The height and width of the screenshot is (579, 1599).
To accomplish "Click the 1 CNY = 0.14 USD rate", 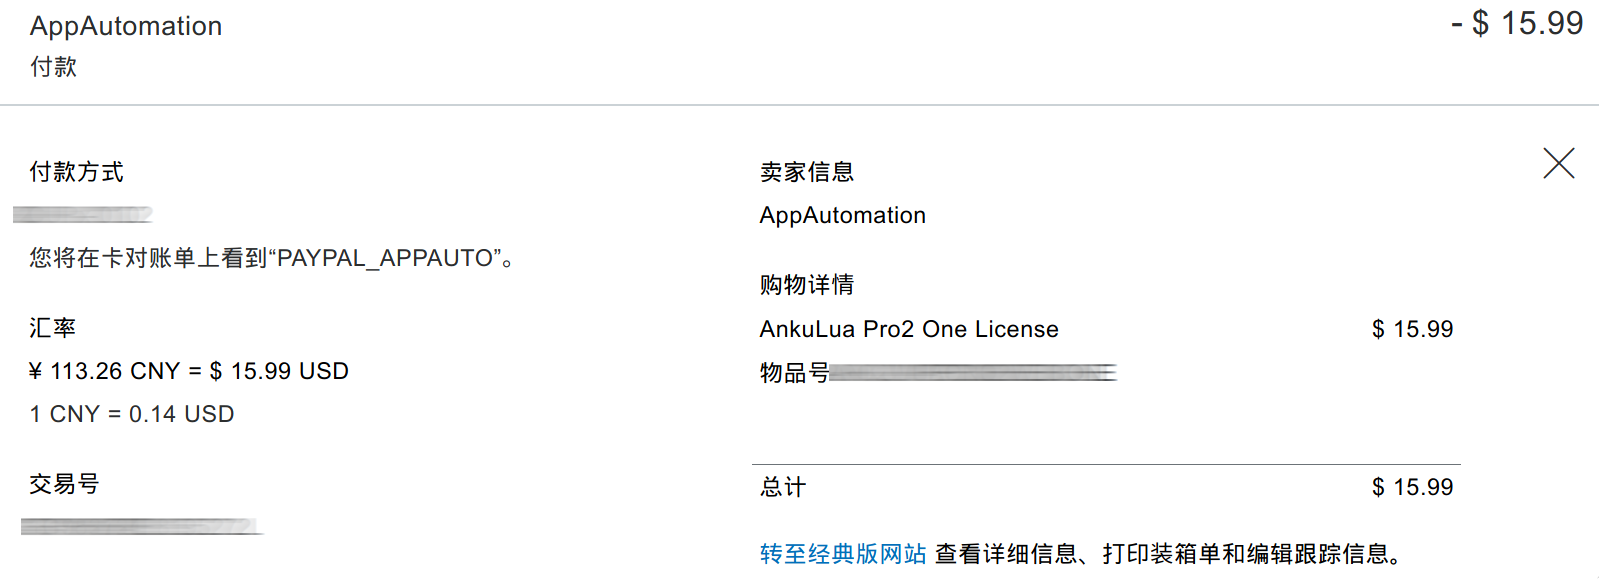I will (132, 414).
